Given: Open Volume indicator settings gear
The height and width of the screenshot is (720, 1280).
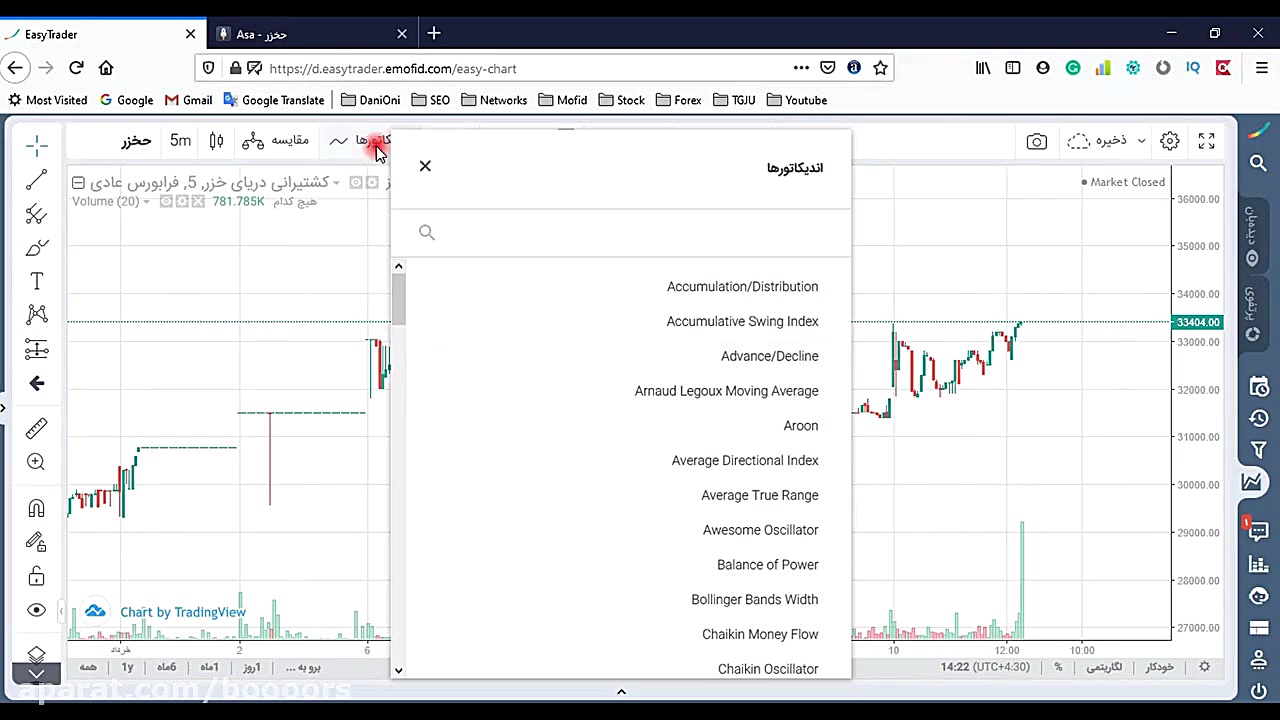Looking at the screenshot, I should (x=182, y=202).
